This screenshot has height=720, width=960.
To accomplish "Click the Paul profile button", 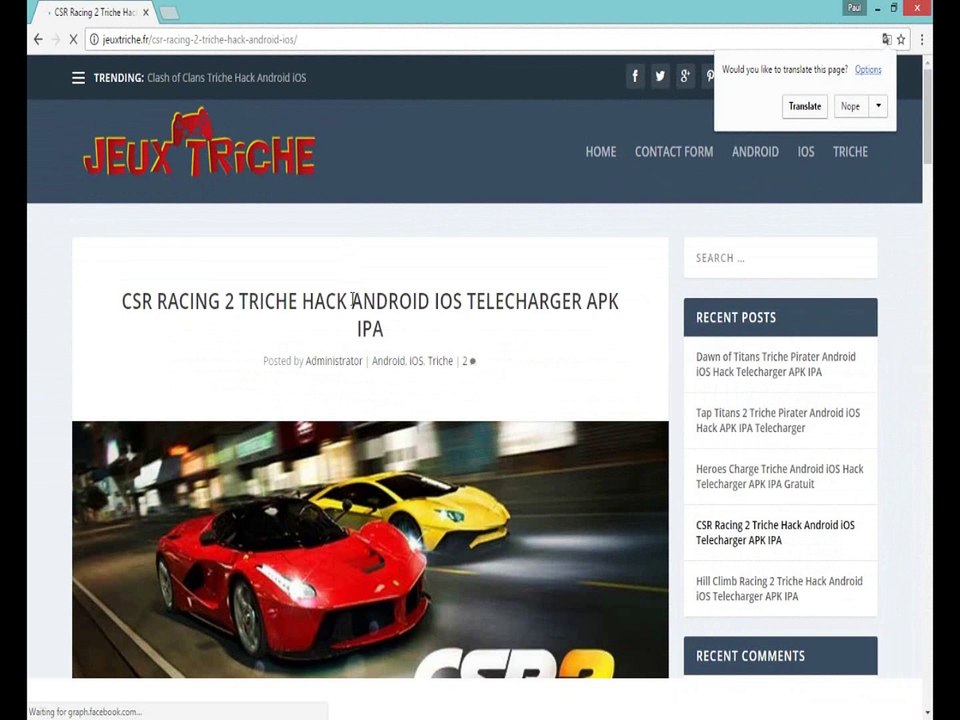I will [x=854, y=7].
